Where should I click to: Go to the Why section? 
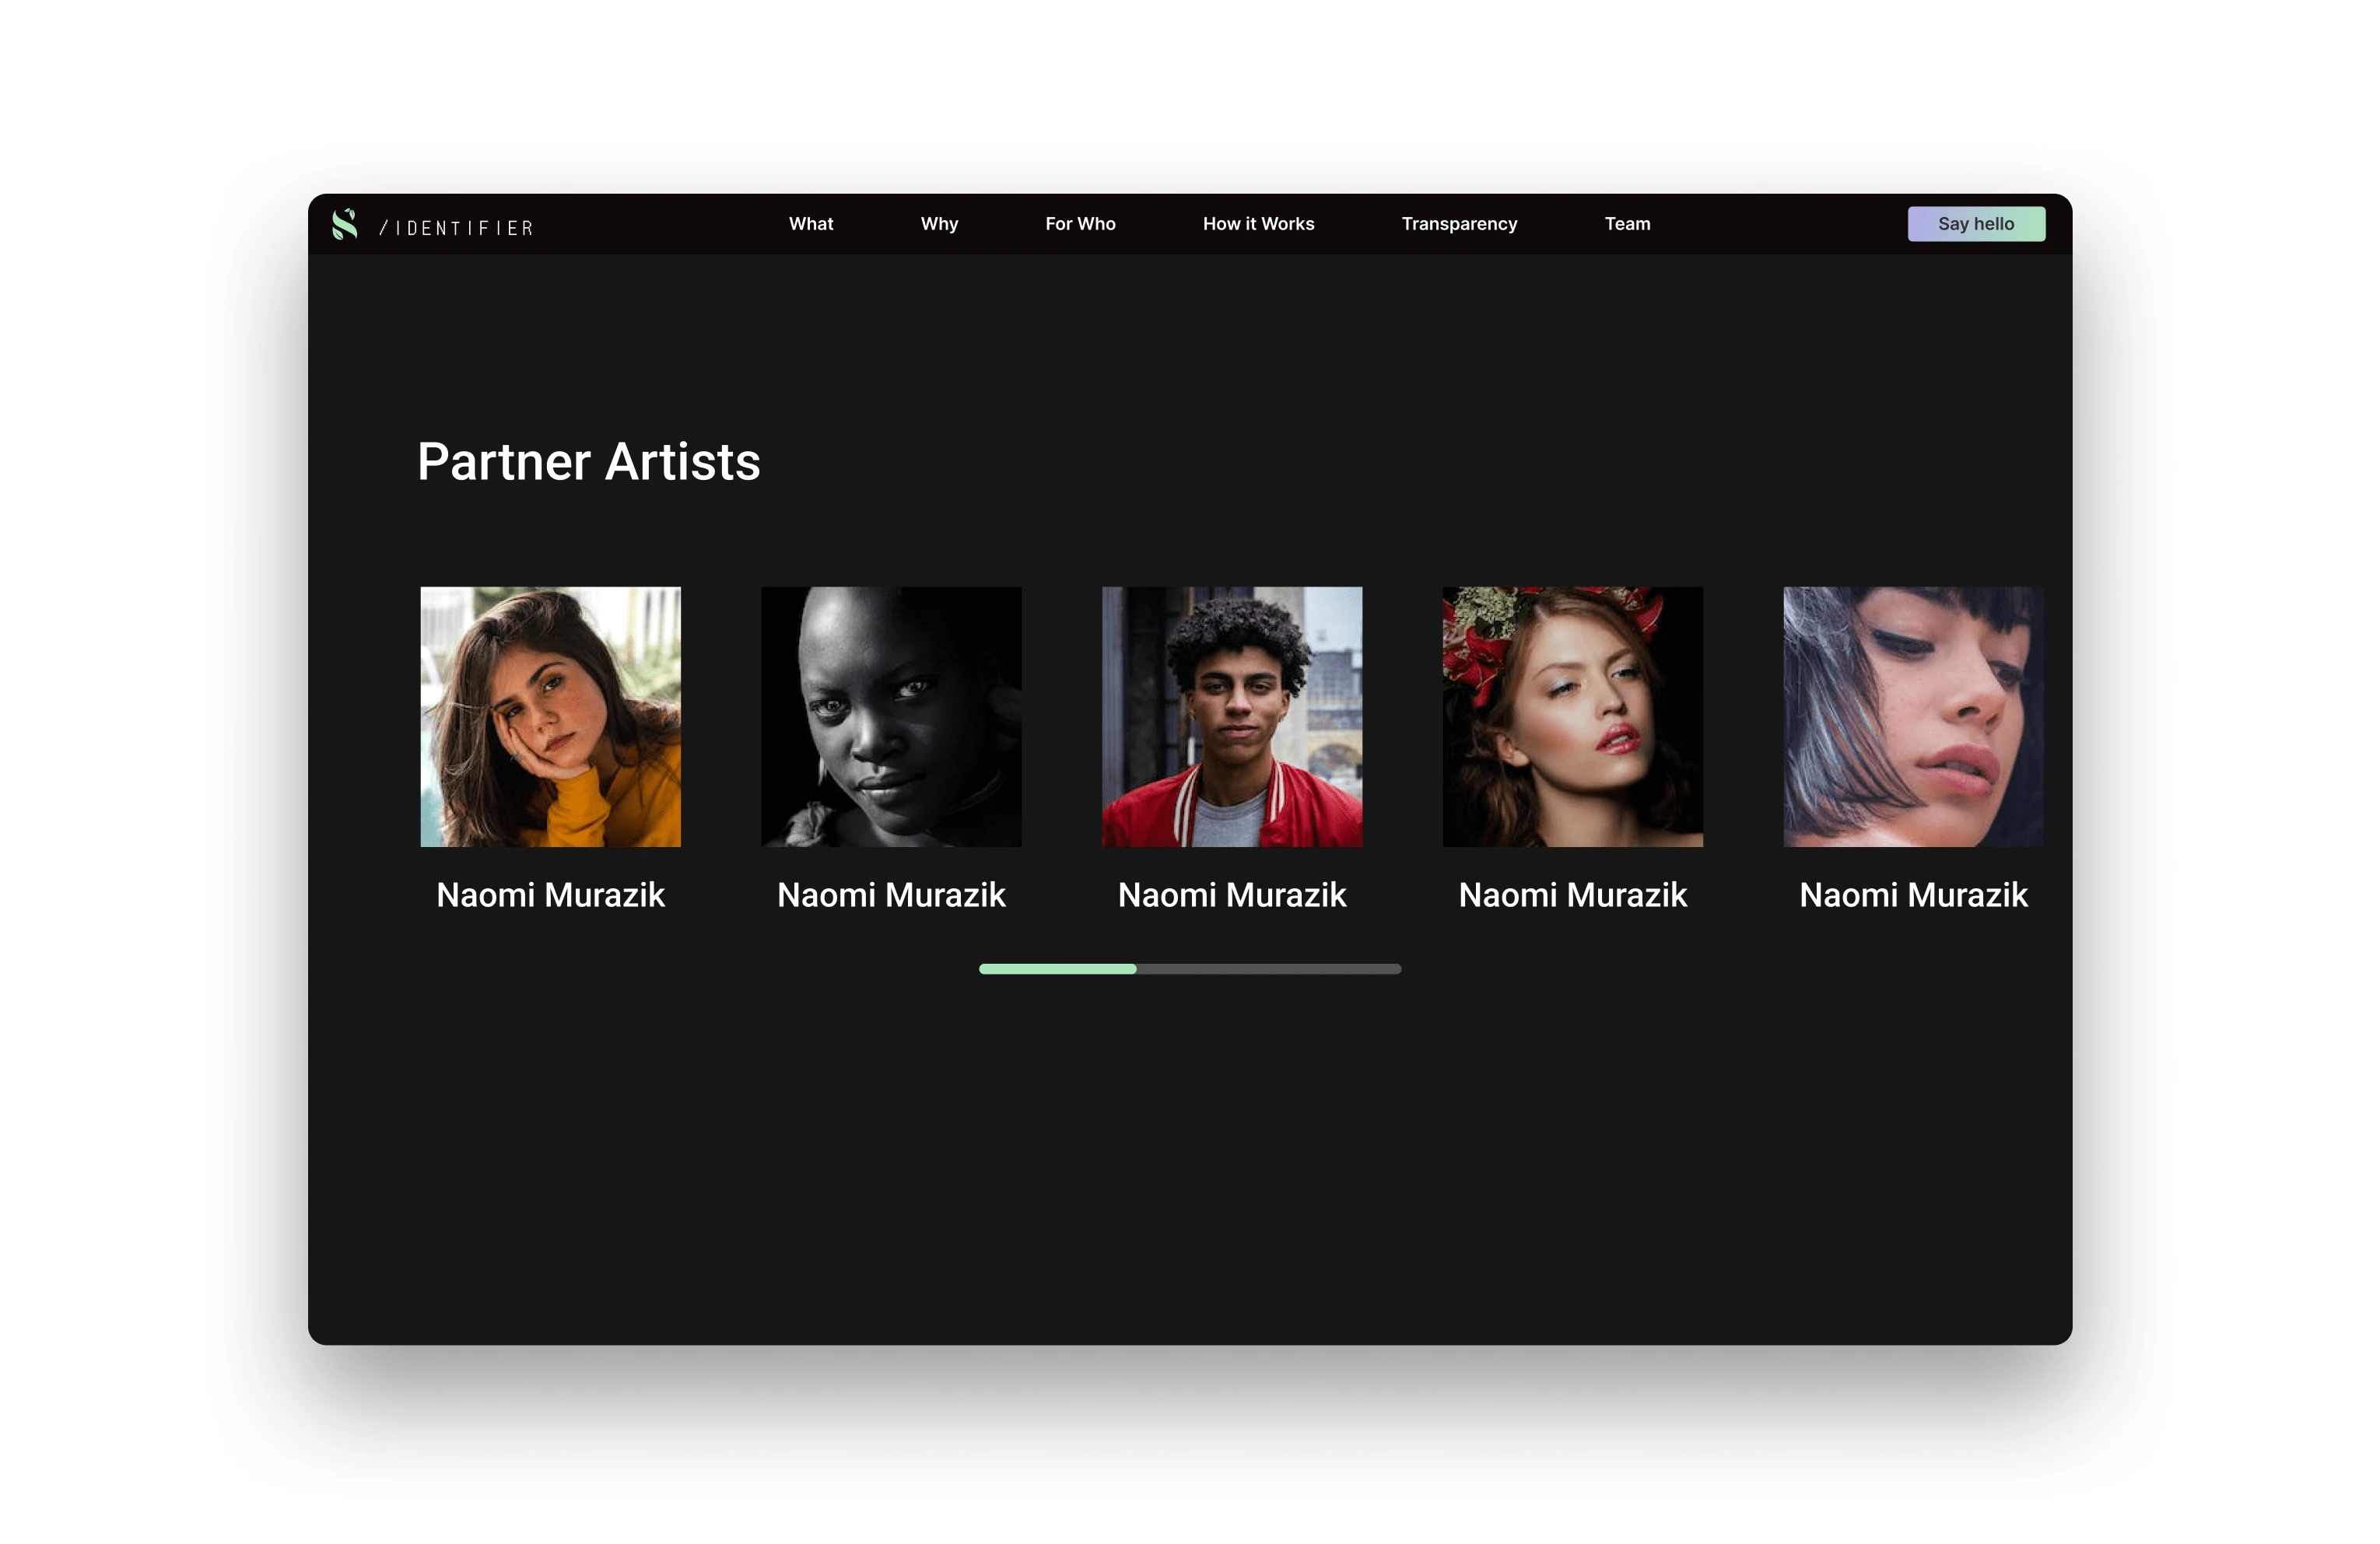click(939, 224)
